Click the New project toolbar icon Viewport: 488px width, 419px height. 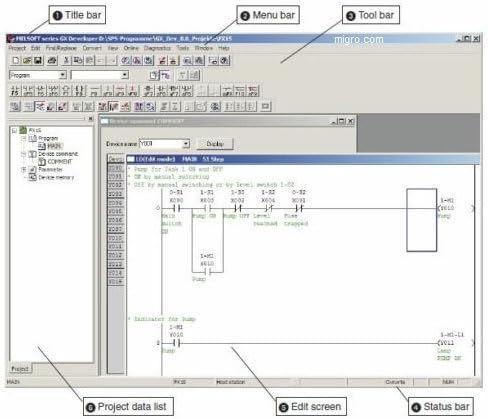pyautogui.click(x=16, y=60)
